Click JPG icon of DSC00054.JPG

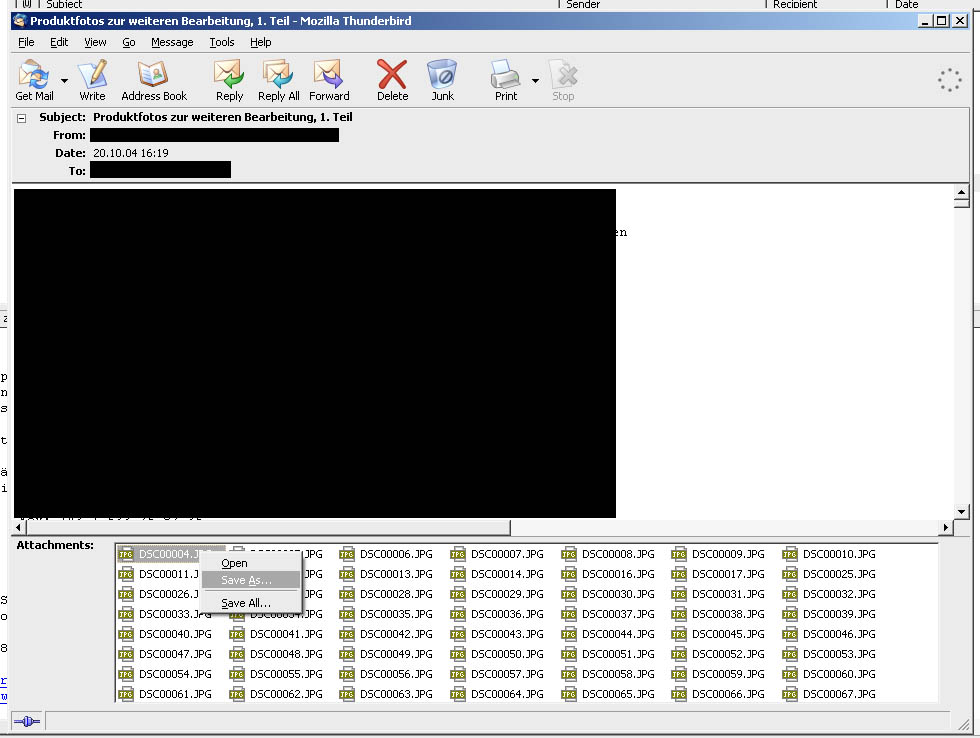click(x=126, y=674)
